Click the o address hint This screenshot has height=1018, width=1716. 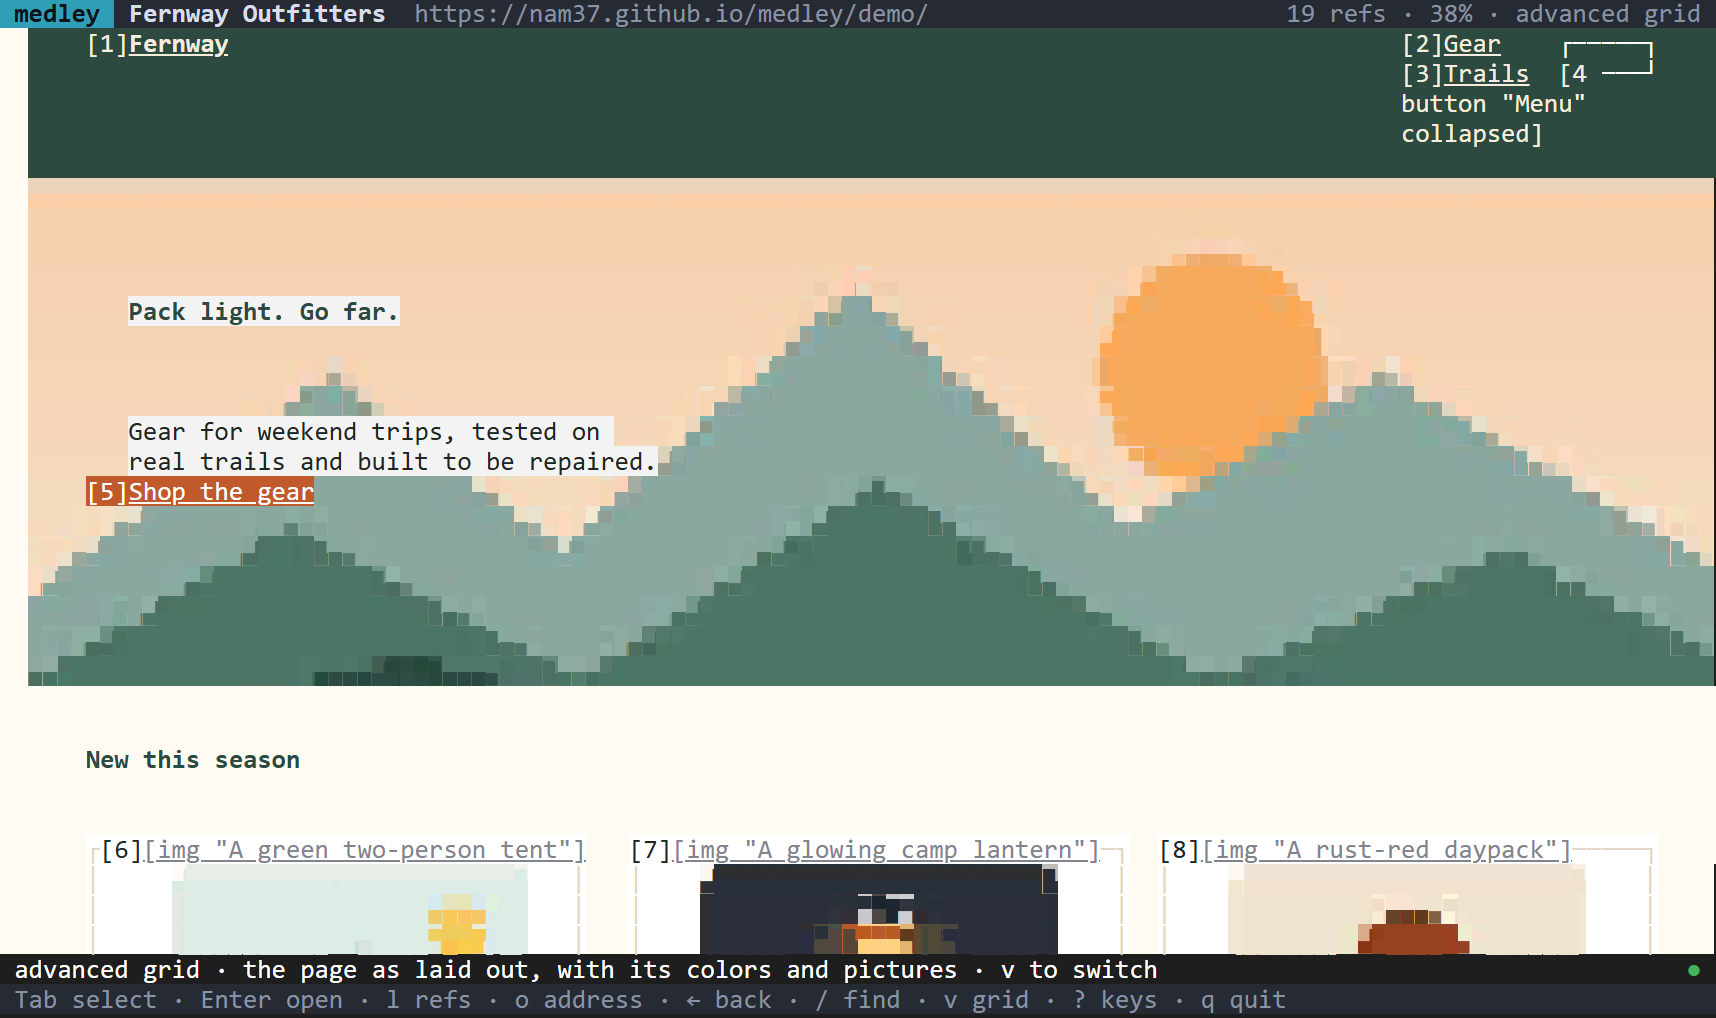579,1000
